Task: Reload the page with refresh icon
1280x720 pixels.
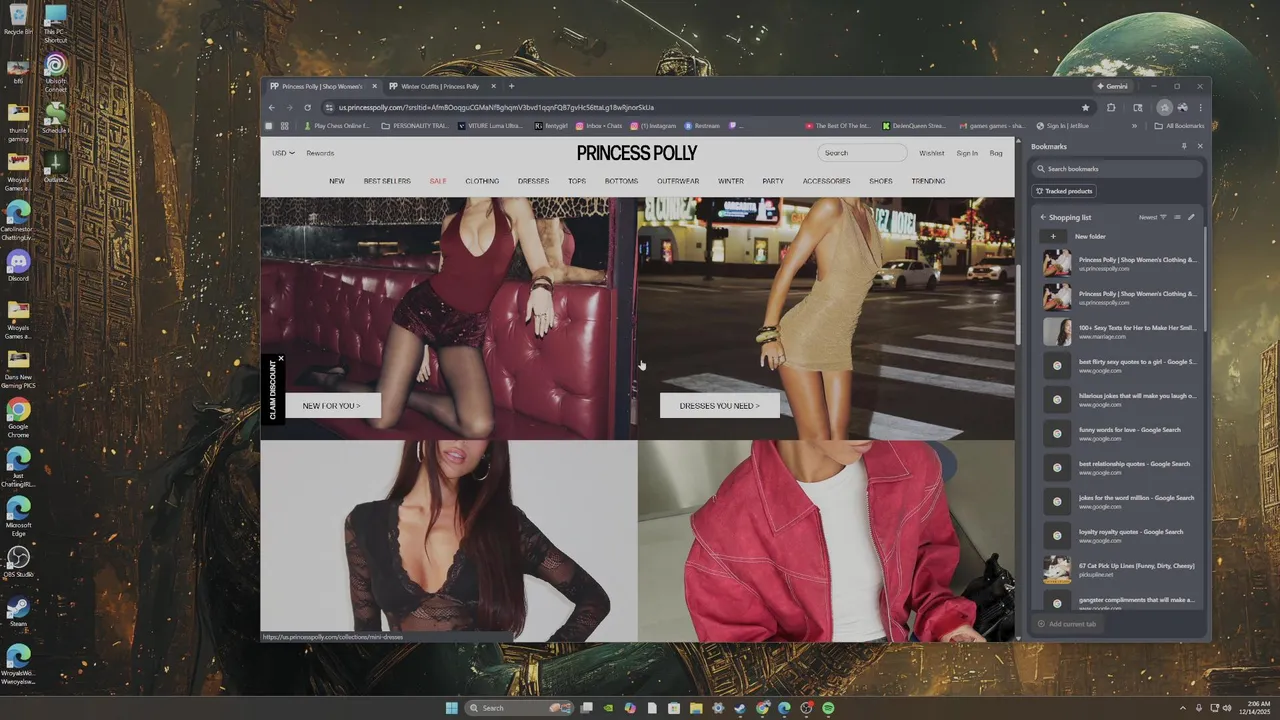Action: 307,107
